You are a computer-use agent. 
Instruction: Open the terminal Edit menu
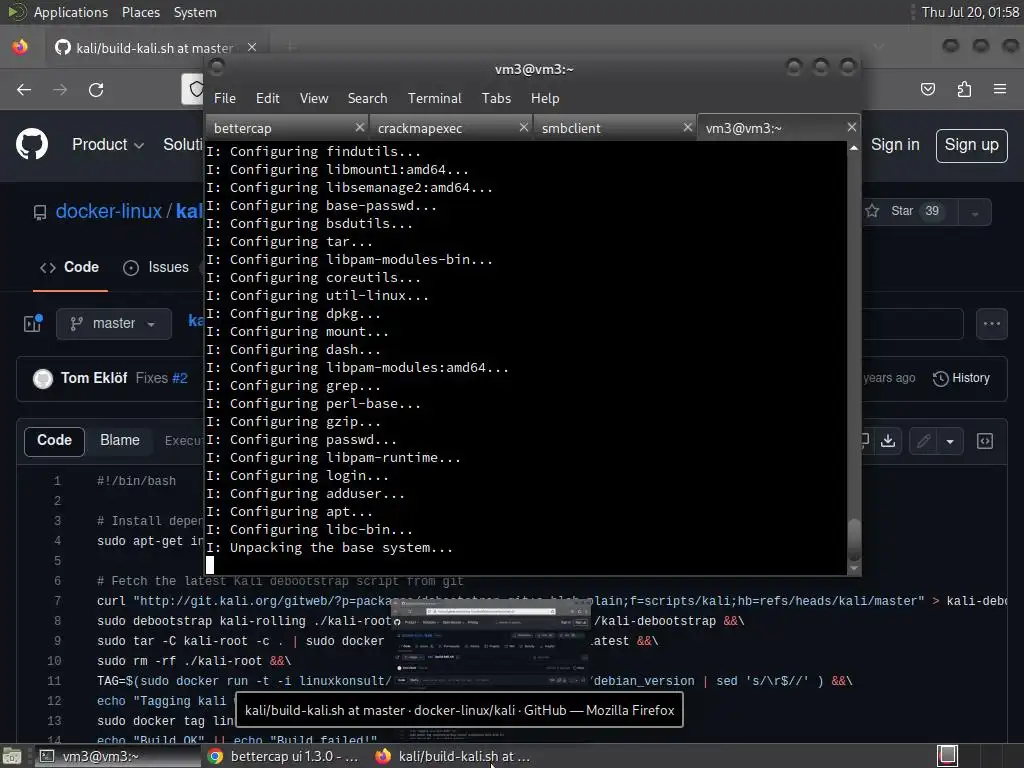coord(268,98)
